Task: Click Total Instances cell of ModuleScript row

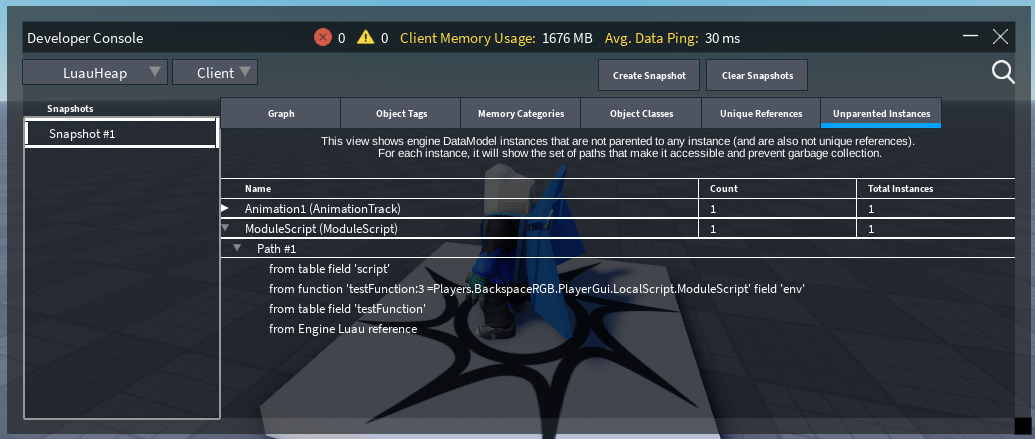Action: pos(936,229)
